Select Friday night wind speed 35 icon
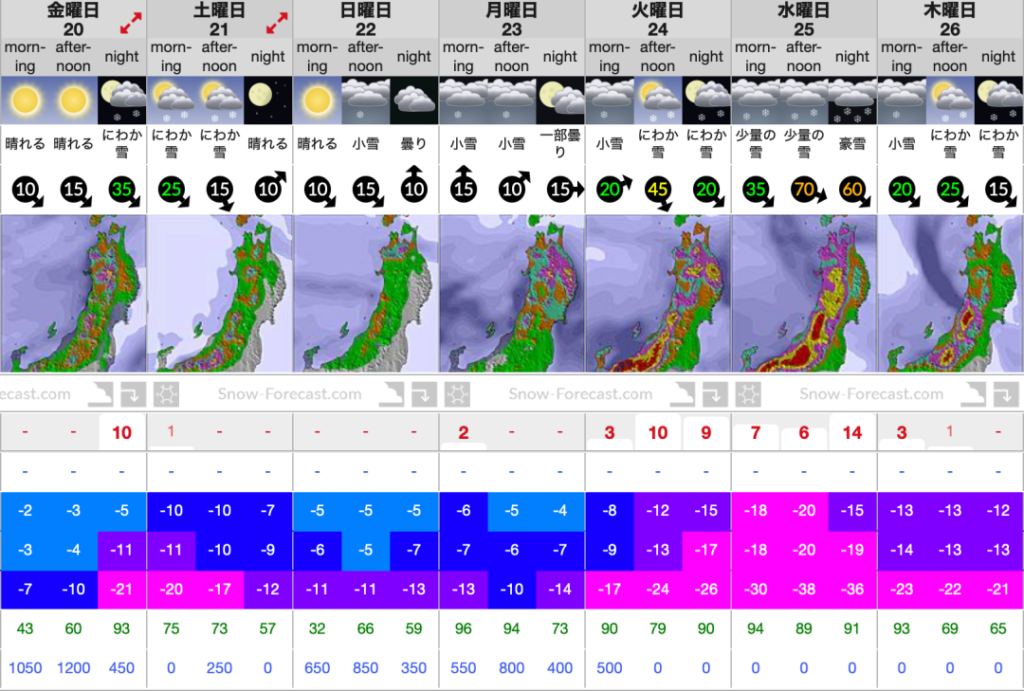 click(123, 191)
